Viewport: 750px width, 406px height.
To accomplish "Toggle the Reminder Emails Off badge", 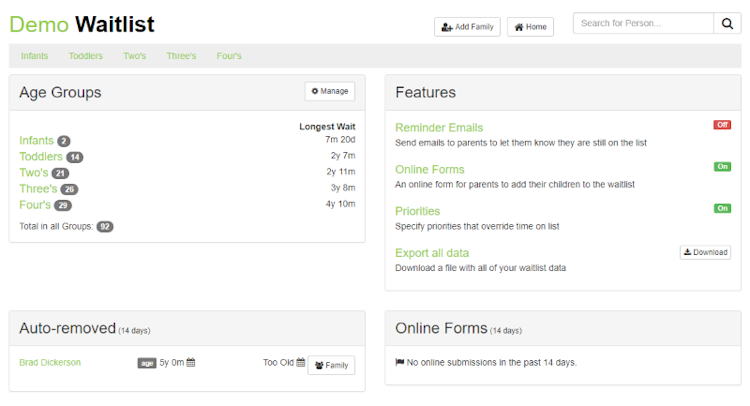I will [x=722, y=125].
